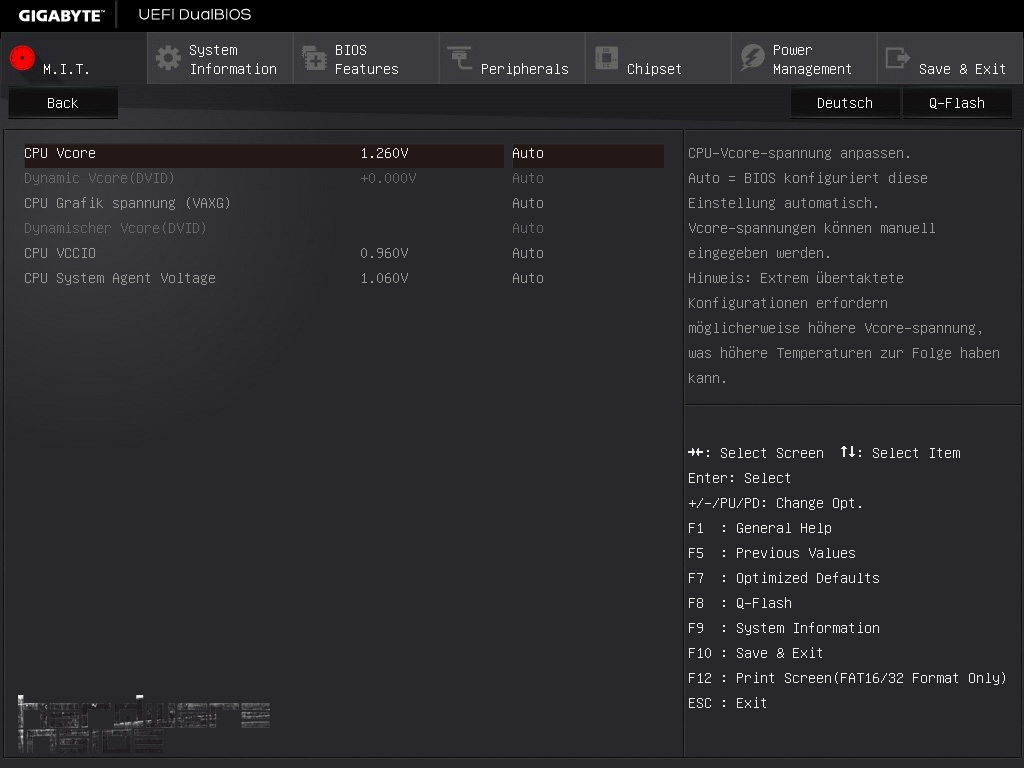Viewport: 1024px width, 768px height.
Task: Select CPU System Agent Voltage label
Action: pyautogui.click(x=120, y=278)
